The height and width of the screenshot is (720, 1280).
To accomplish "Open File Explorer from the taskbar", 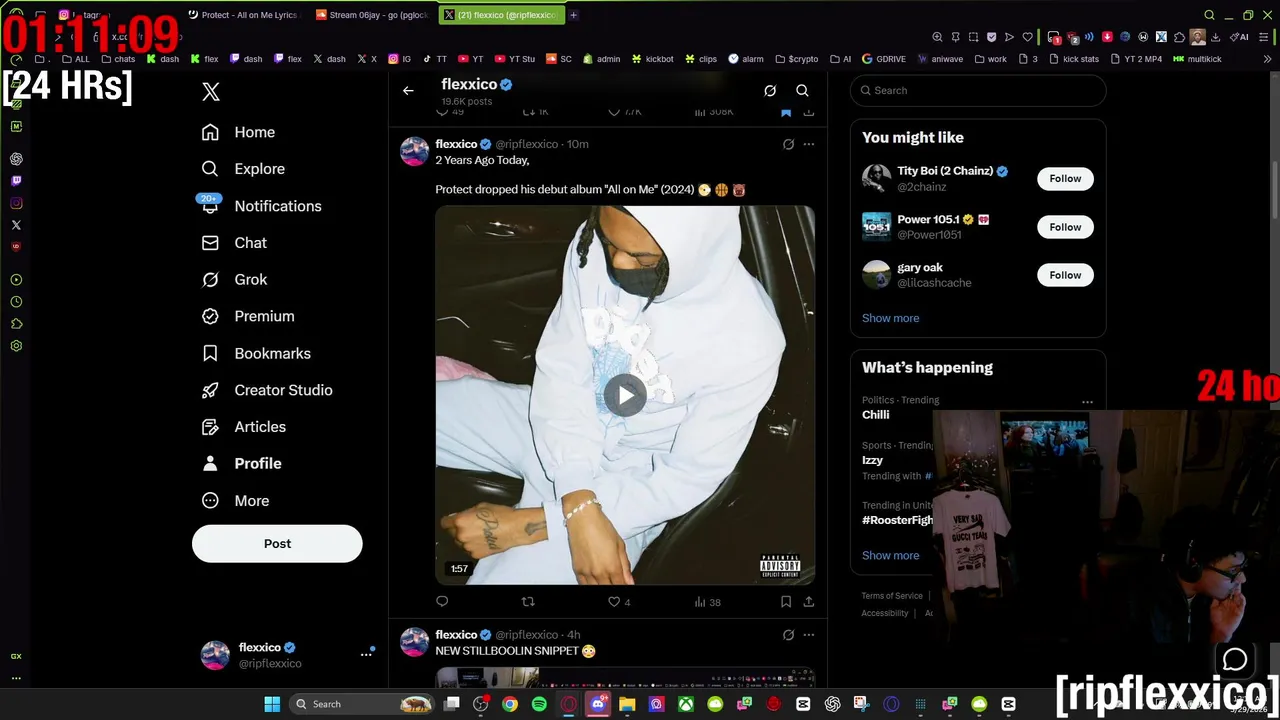I will click(x=627, y=704).
